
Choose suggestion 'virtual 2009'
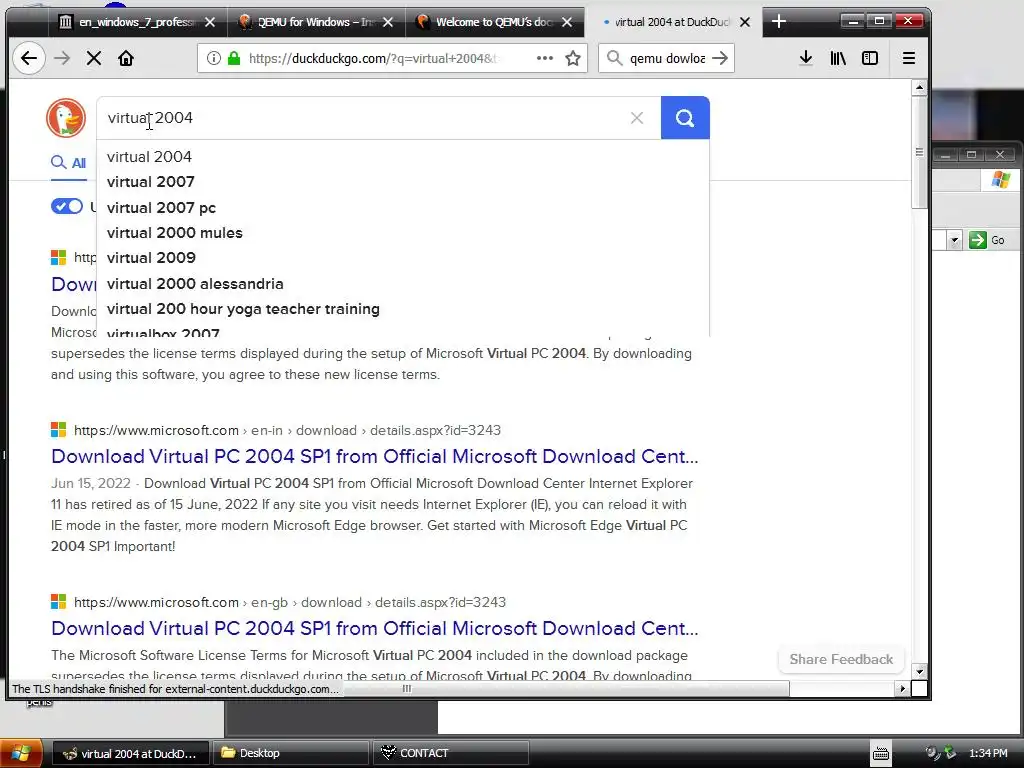403,257
